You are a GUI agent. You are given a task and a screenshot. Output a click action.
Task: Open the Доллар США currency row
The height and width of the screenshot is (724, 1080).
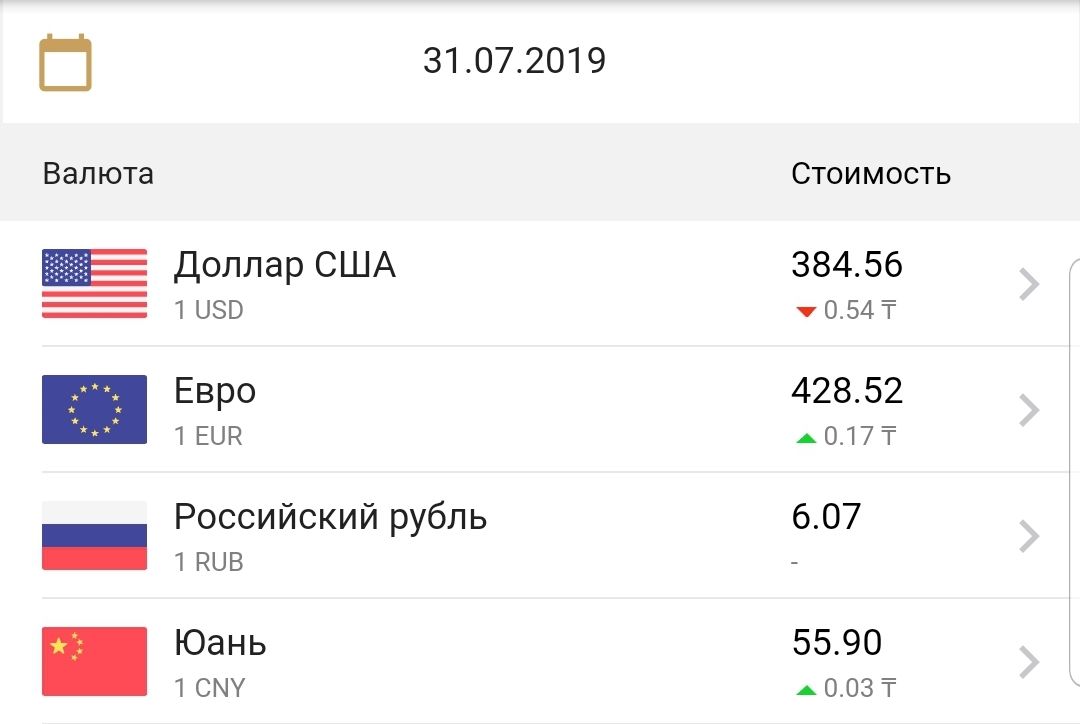[285, 266]
